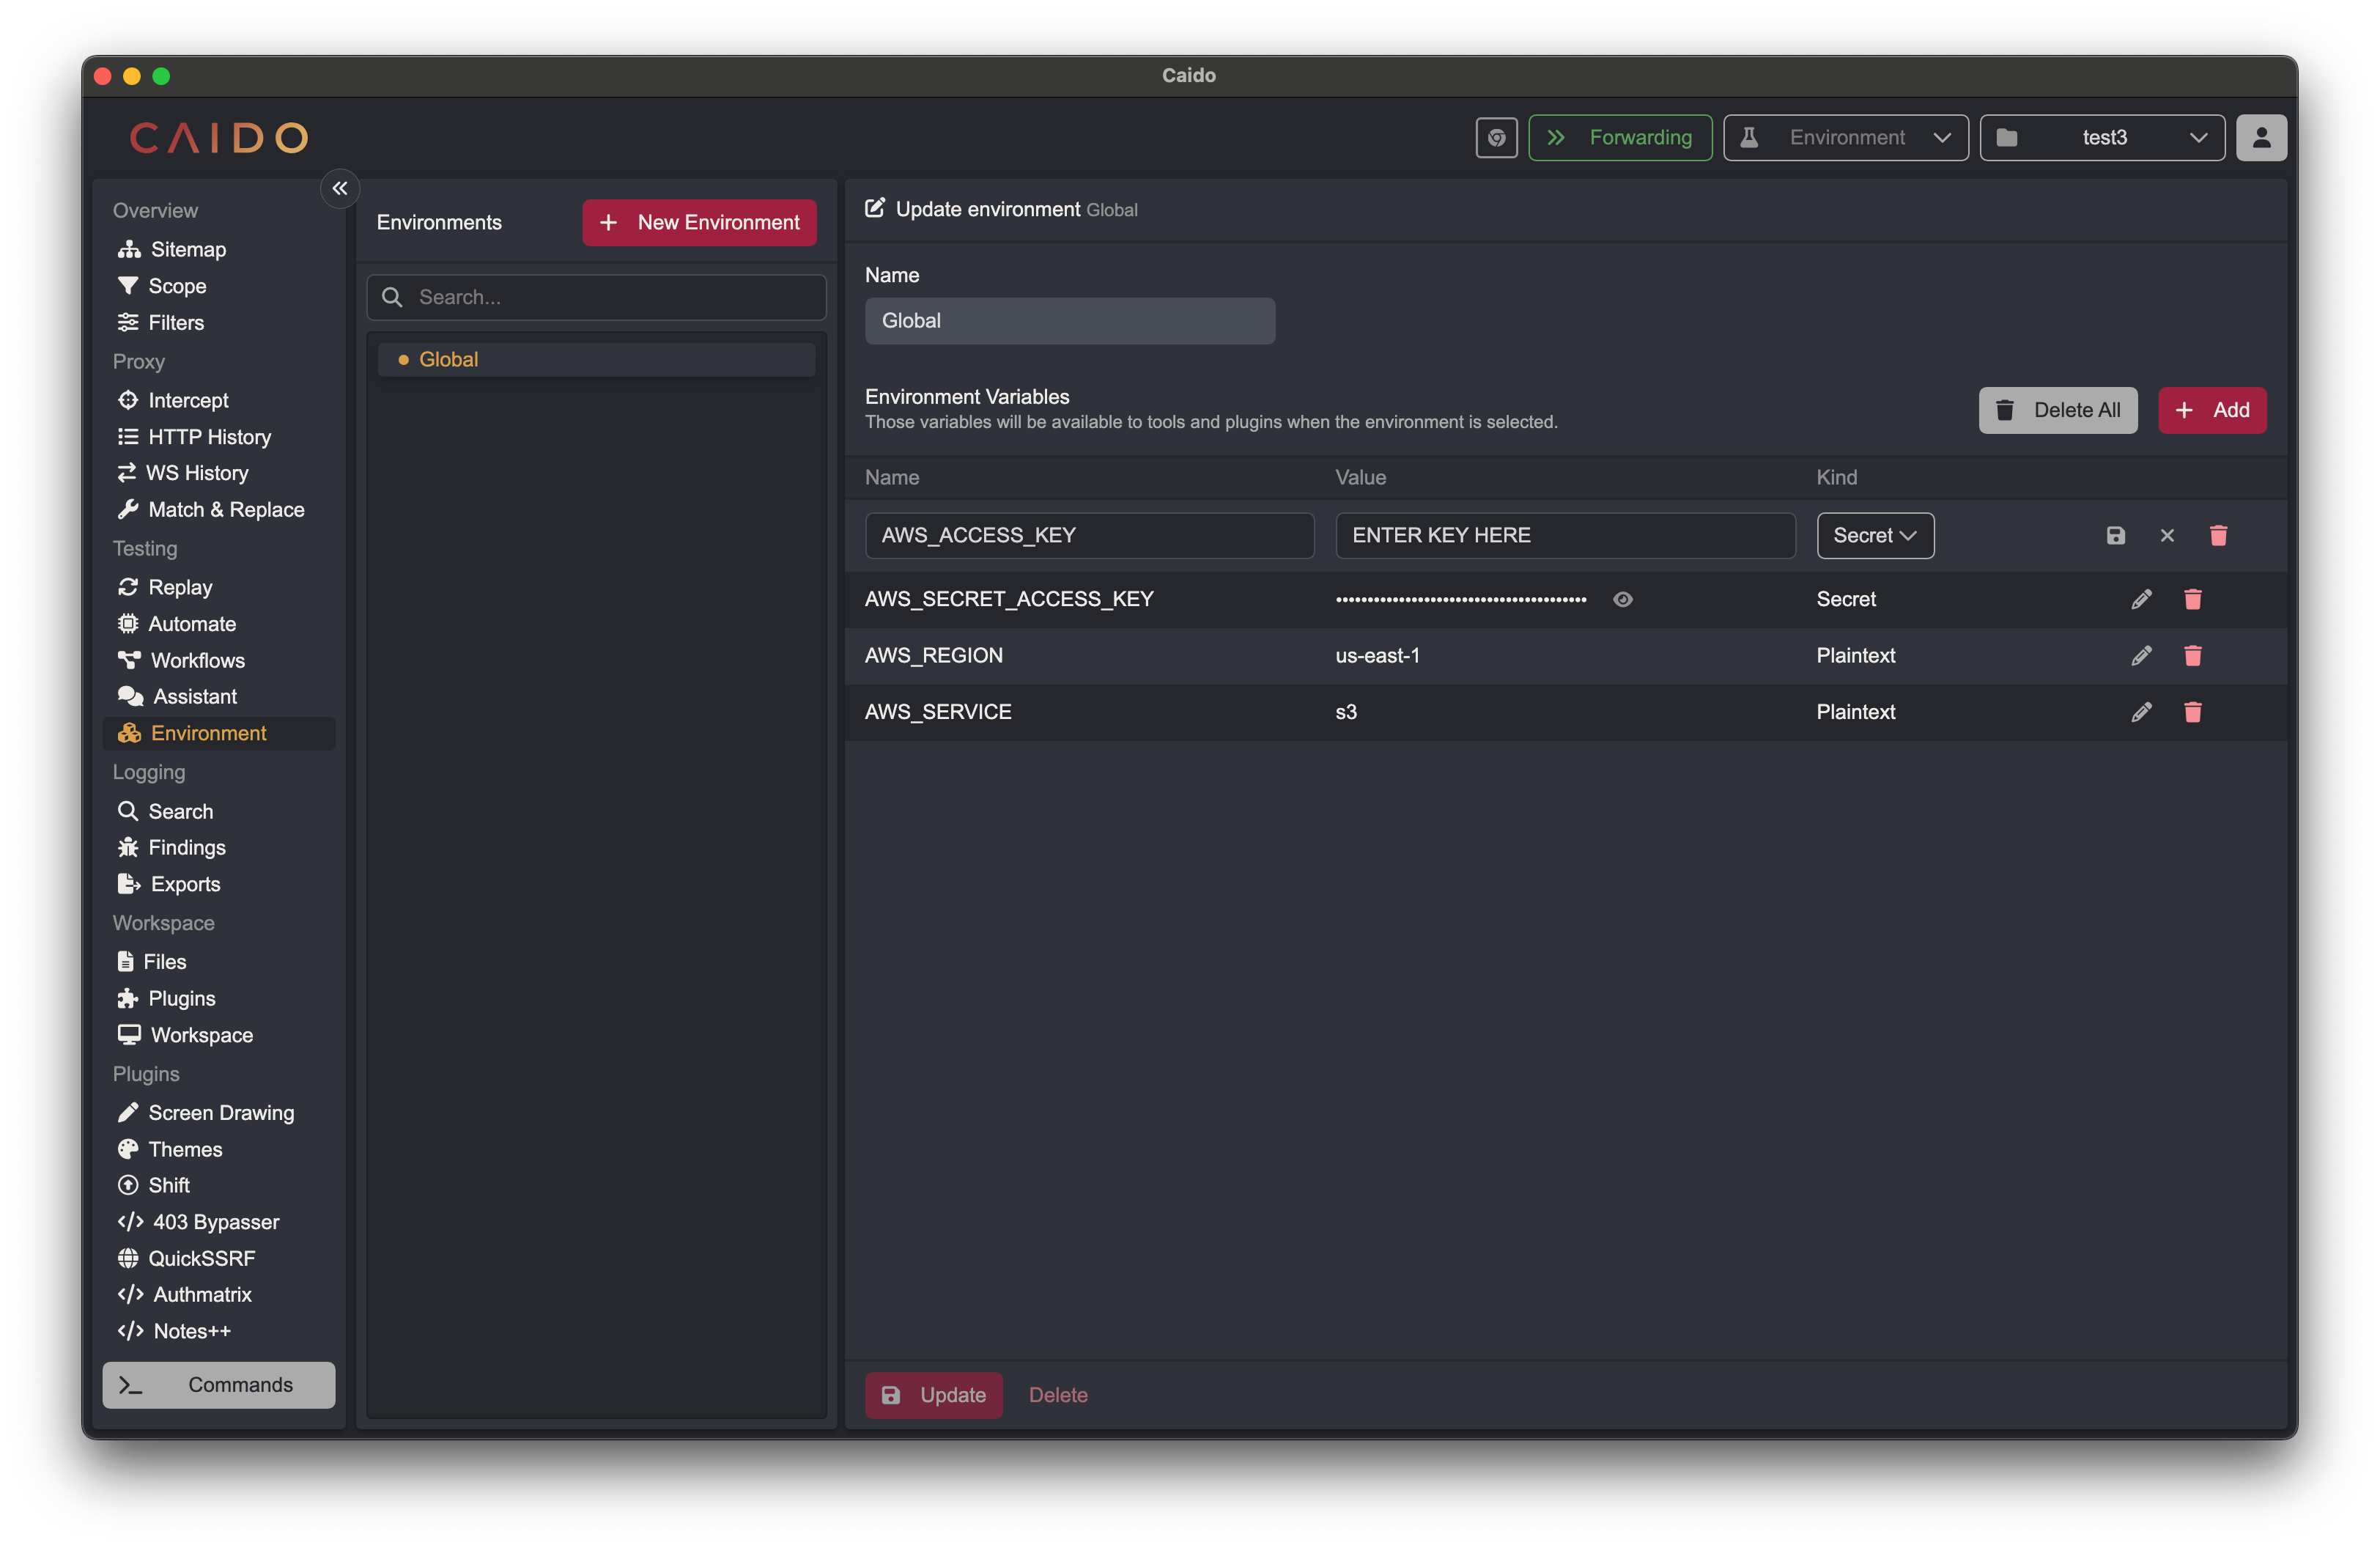Open Match & Replace
2380x1548 pixels.
(x=219, y=509)
